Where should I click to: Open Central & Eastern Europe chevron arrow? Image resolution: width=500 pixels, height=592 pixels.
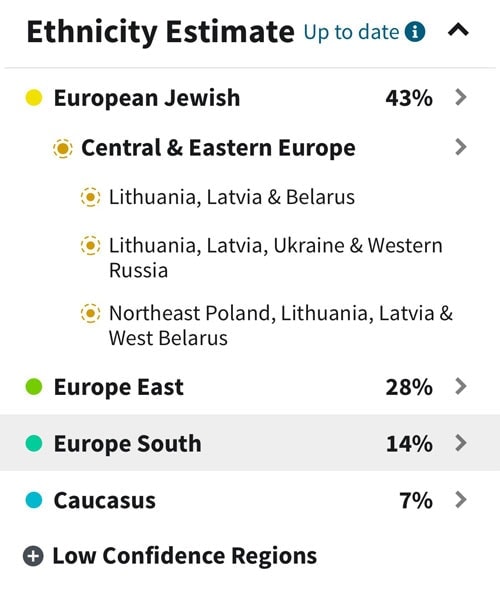461,147
